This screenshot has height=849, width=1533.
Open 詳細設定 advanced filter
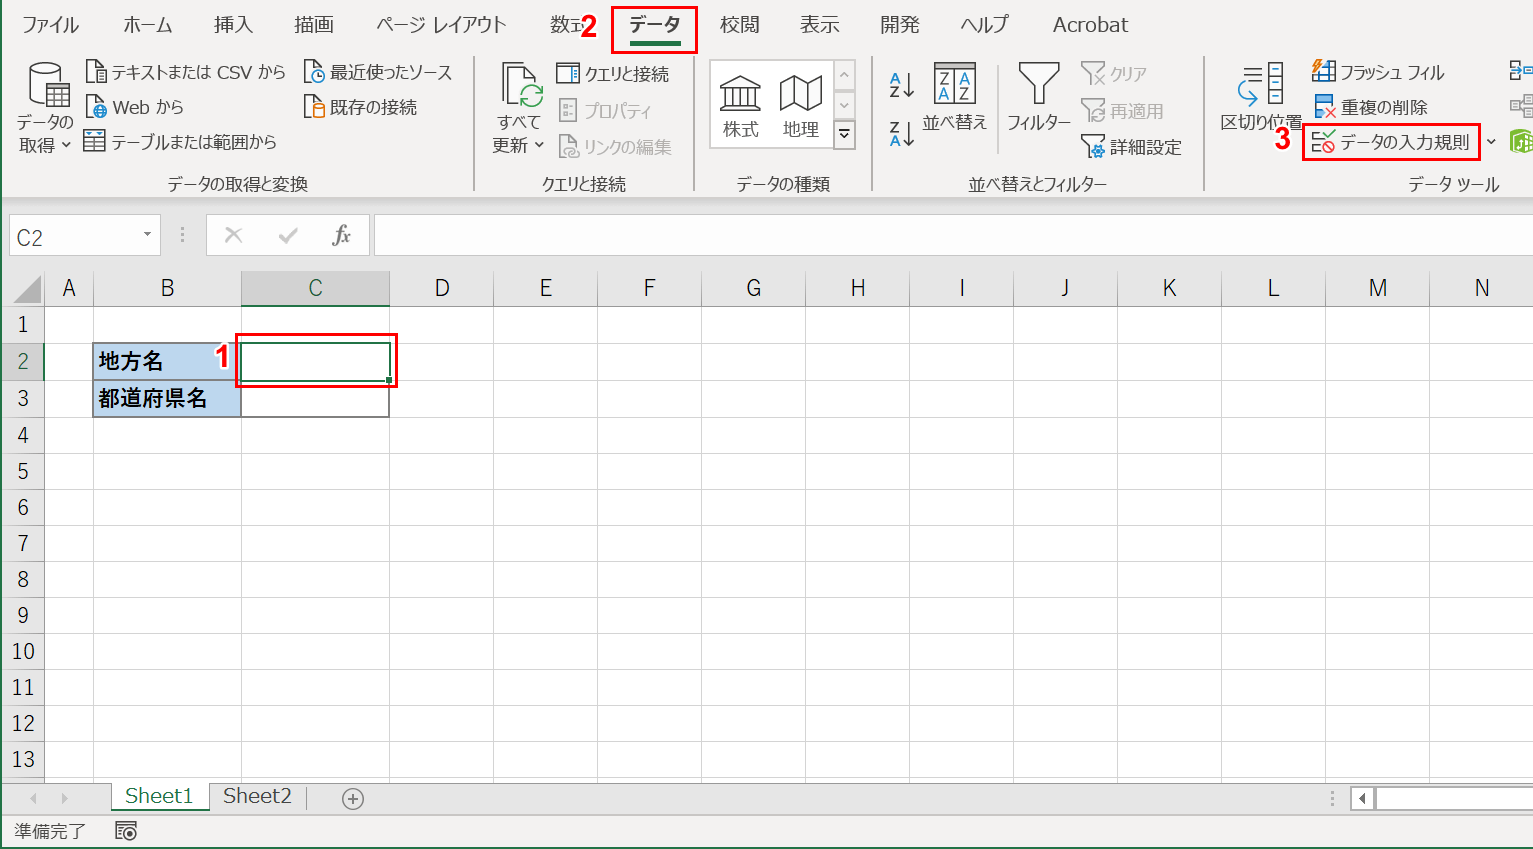coord(1131,147)
